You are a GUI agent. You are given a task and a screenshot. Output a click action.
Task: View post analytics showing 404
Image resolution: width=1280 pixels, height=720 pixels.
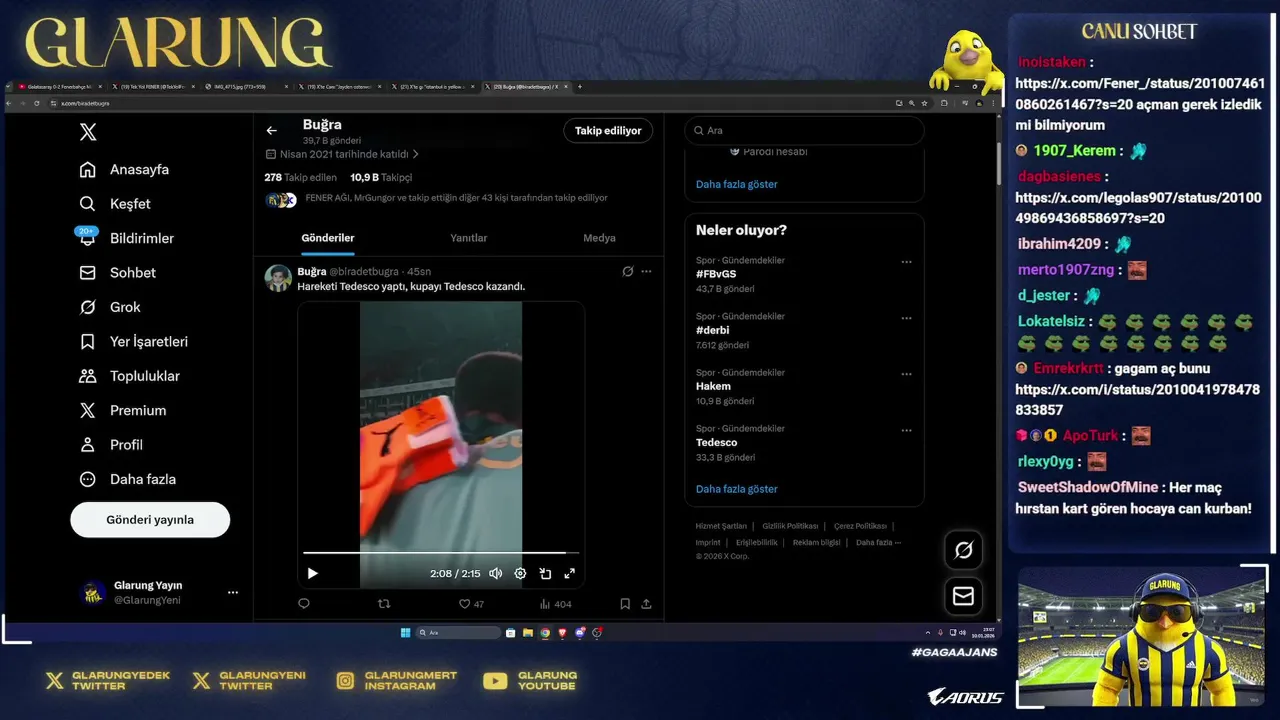click(555, 604)
